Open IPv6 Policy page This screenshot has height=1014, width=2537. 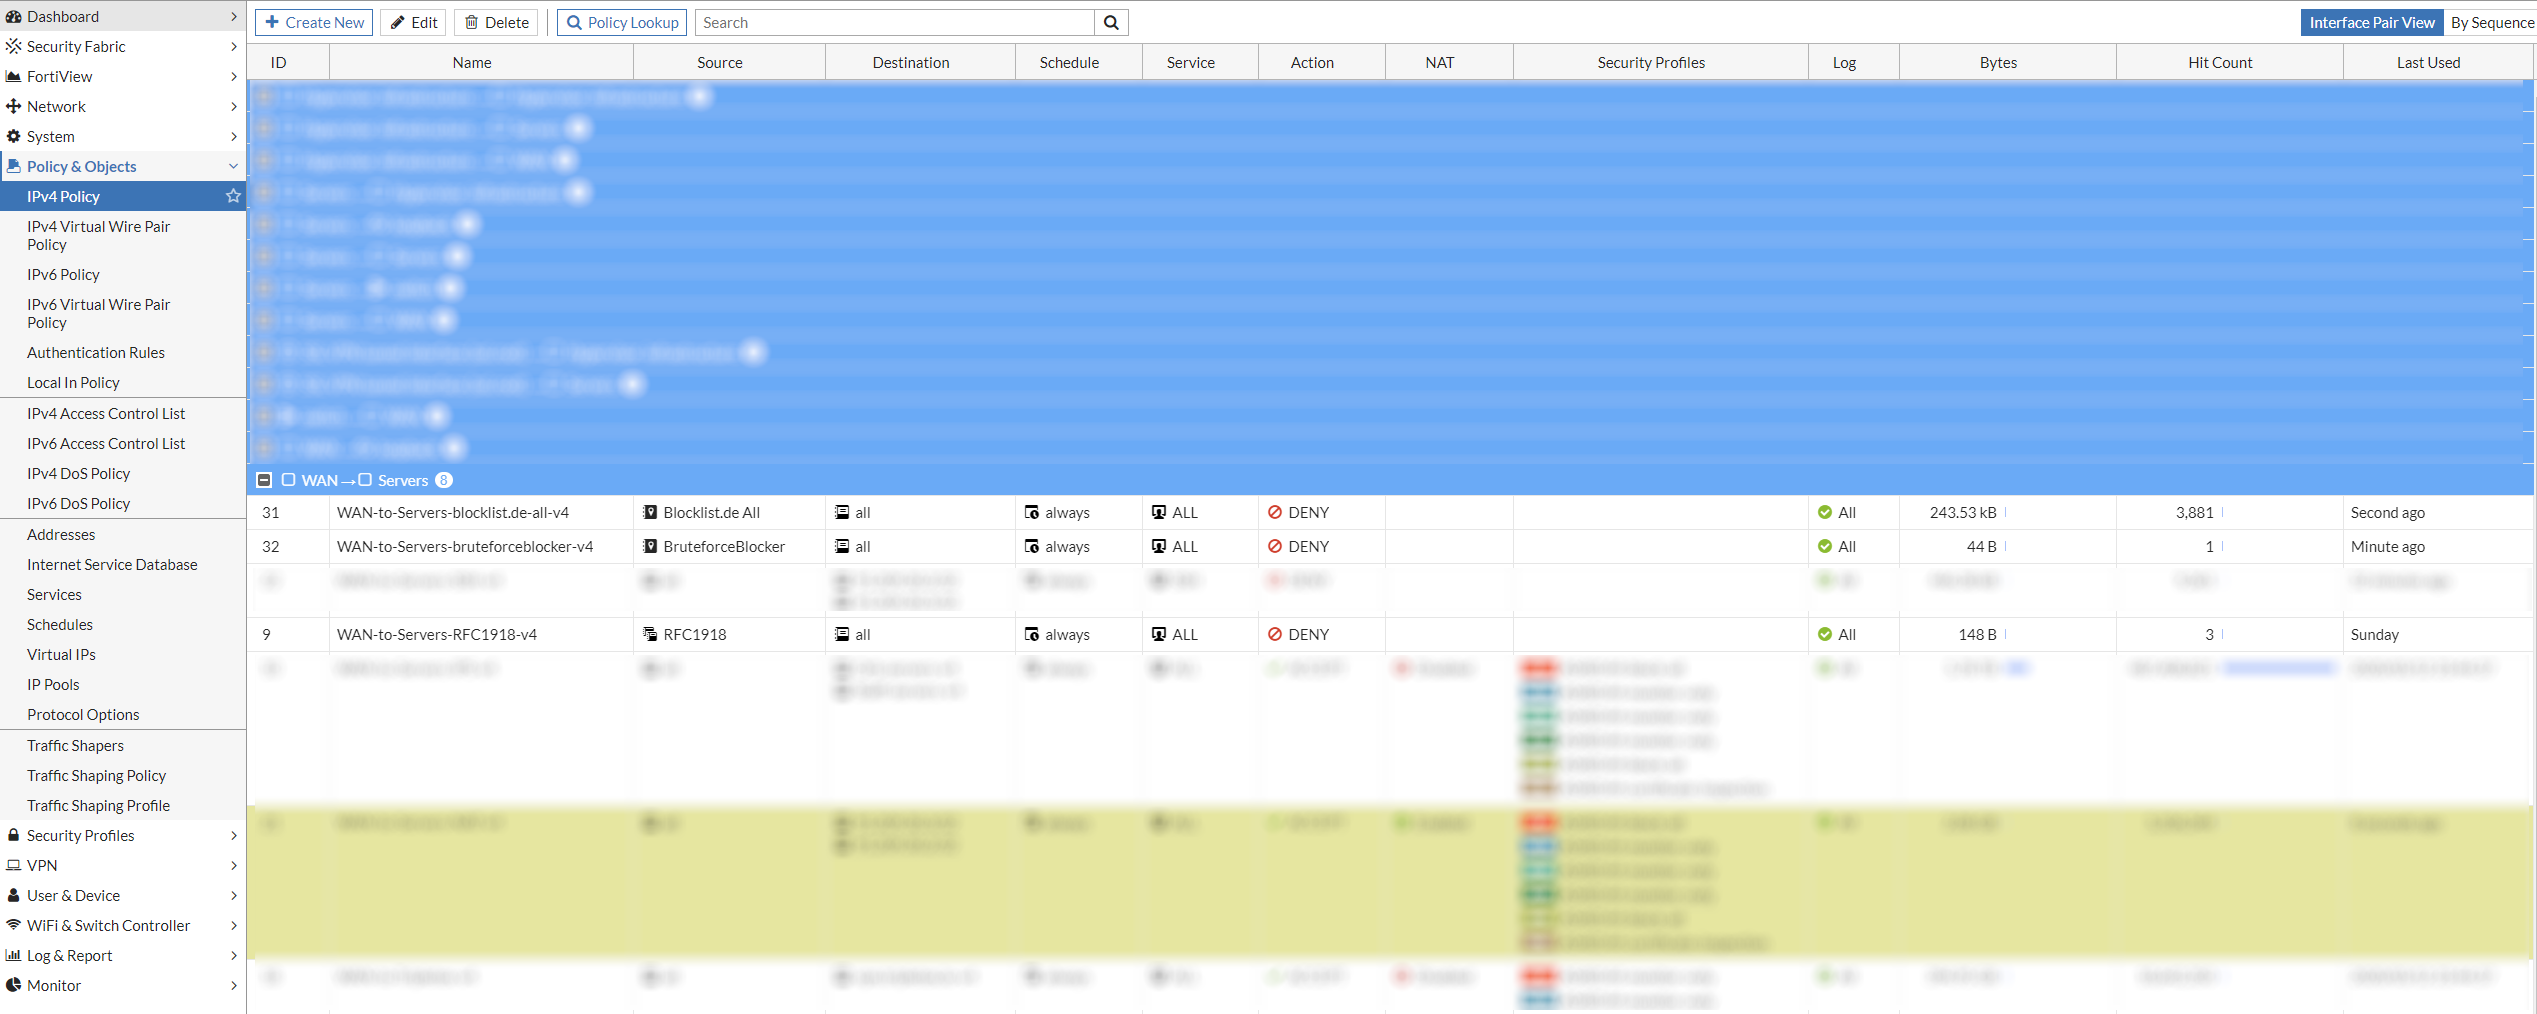click(x=63, y=275)
